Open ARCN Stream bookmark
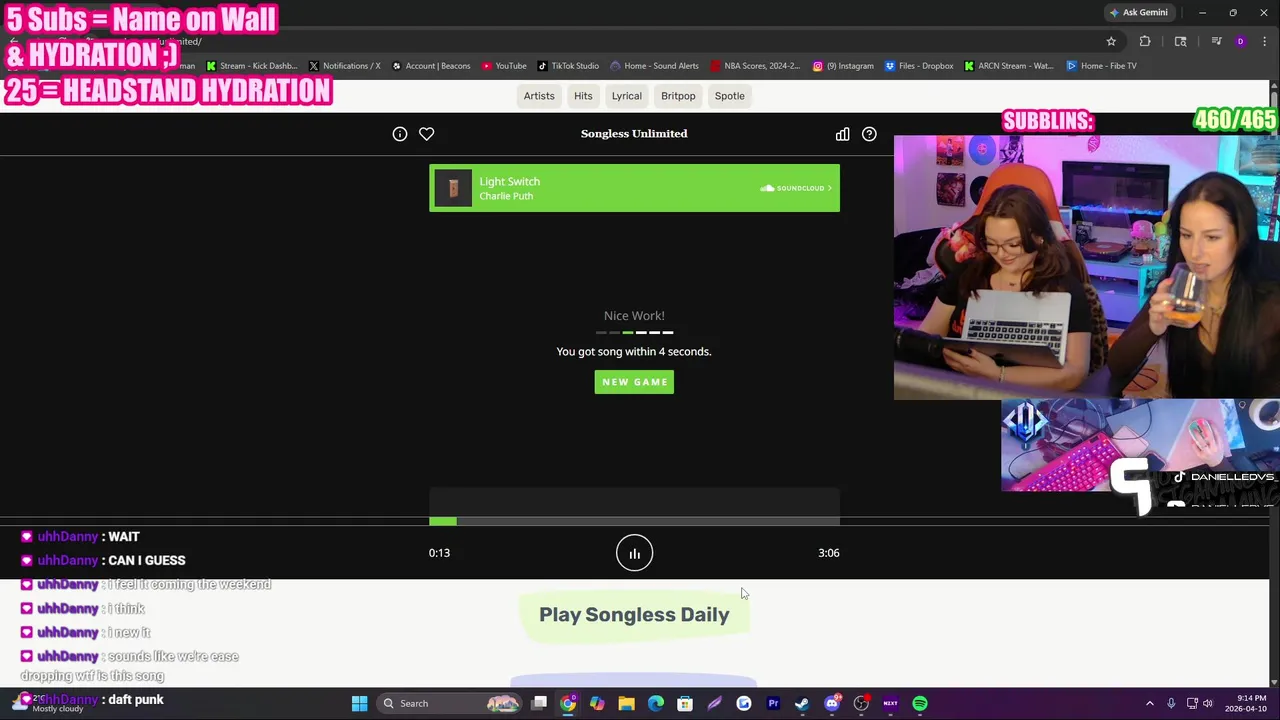This screenshot has height=720, width=1280. (x=1009, y=66)
